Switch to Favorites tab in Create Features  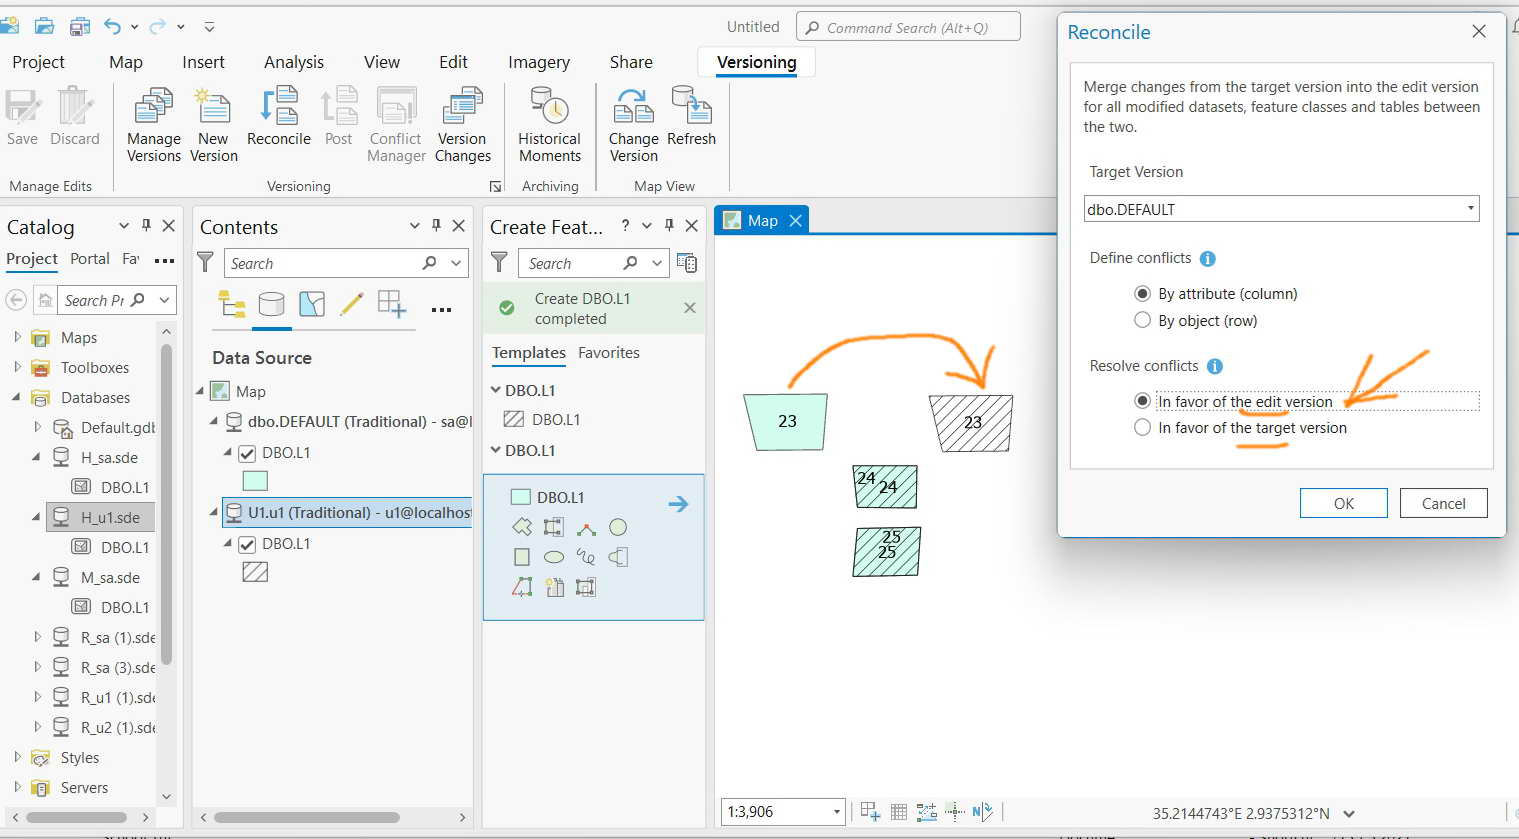coord(609,353)
